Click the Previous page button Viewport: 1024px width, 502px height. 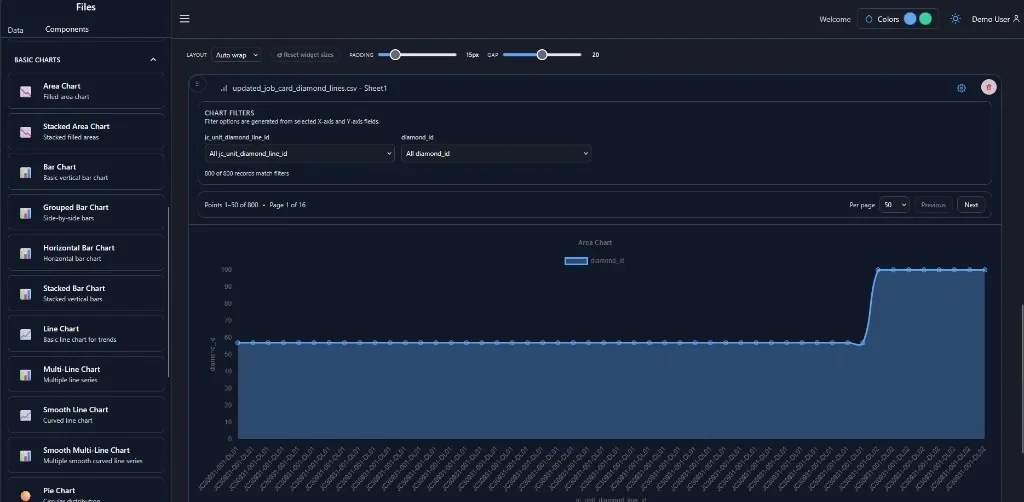coord(933,205)
